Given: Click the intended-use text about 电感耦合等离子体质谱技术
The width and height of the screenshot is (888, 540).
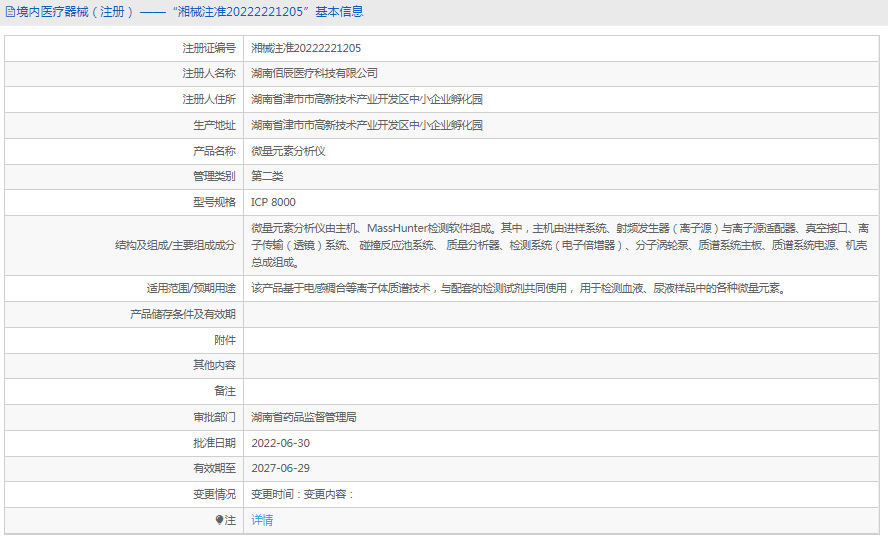Looking at the screenshot, I should [x=519, y=288].
